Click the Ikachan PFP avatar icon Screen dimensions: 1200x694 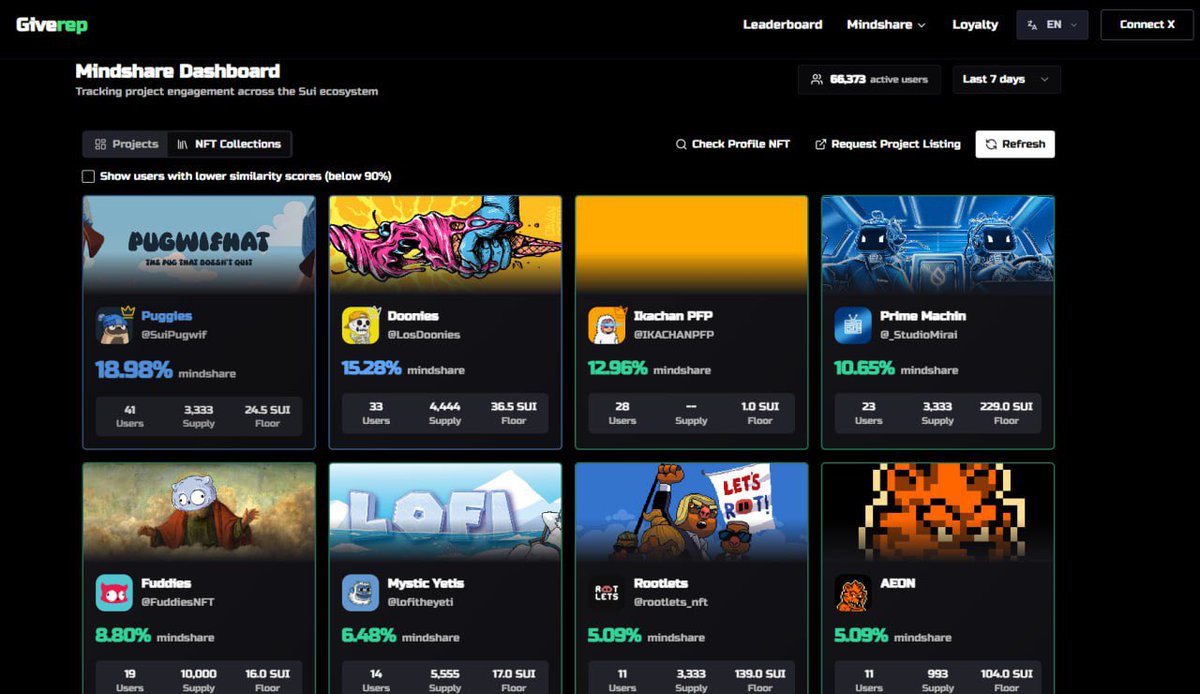tap(606, 325)
